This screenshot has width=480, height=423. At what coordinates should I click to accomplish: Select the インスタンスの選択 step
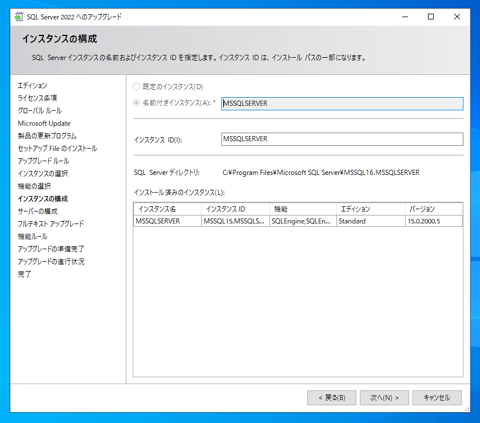tap(43, 174)
